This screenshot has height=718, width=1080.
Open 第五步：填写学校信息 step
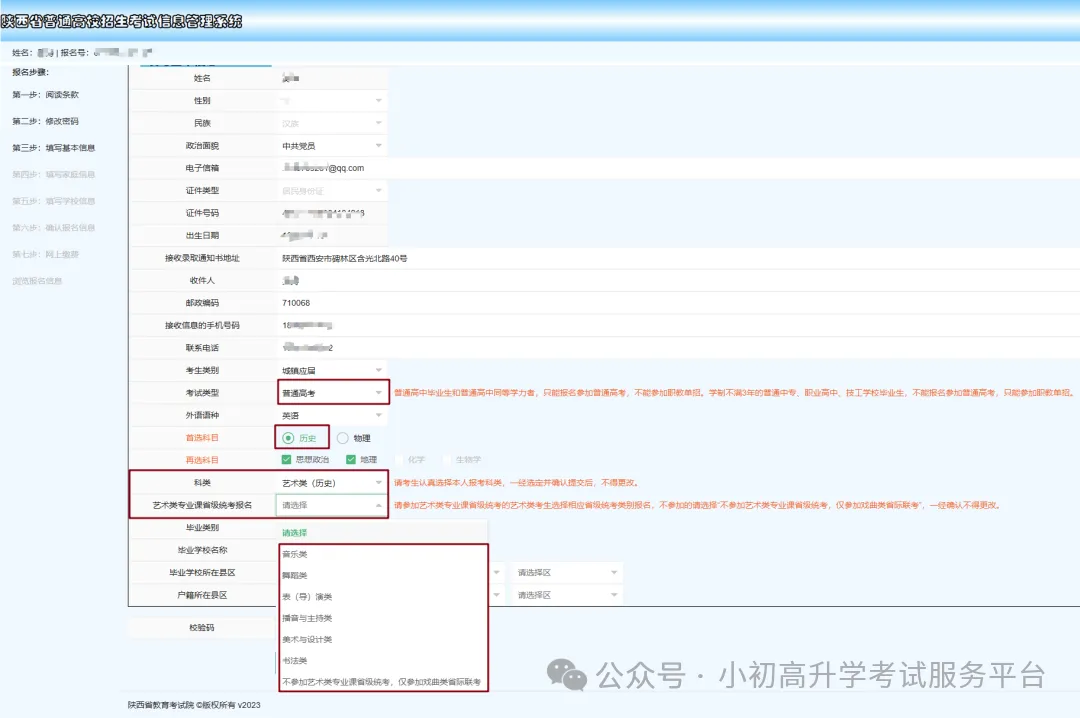click(54, 201)
